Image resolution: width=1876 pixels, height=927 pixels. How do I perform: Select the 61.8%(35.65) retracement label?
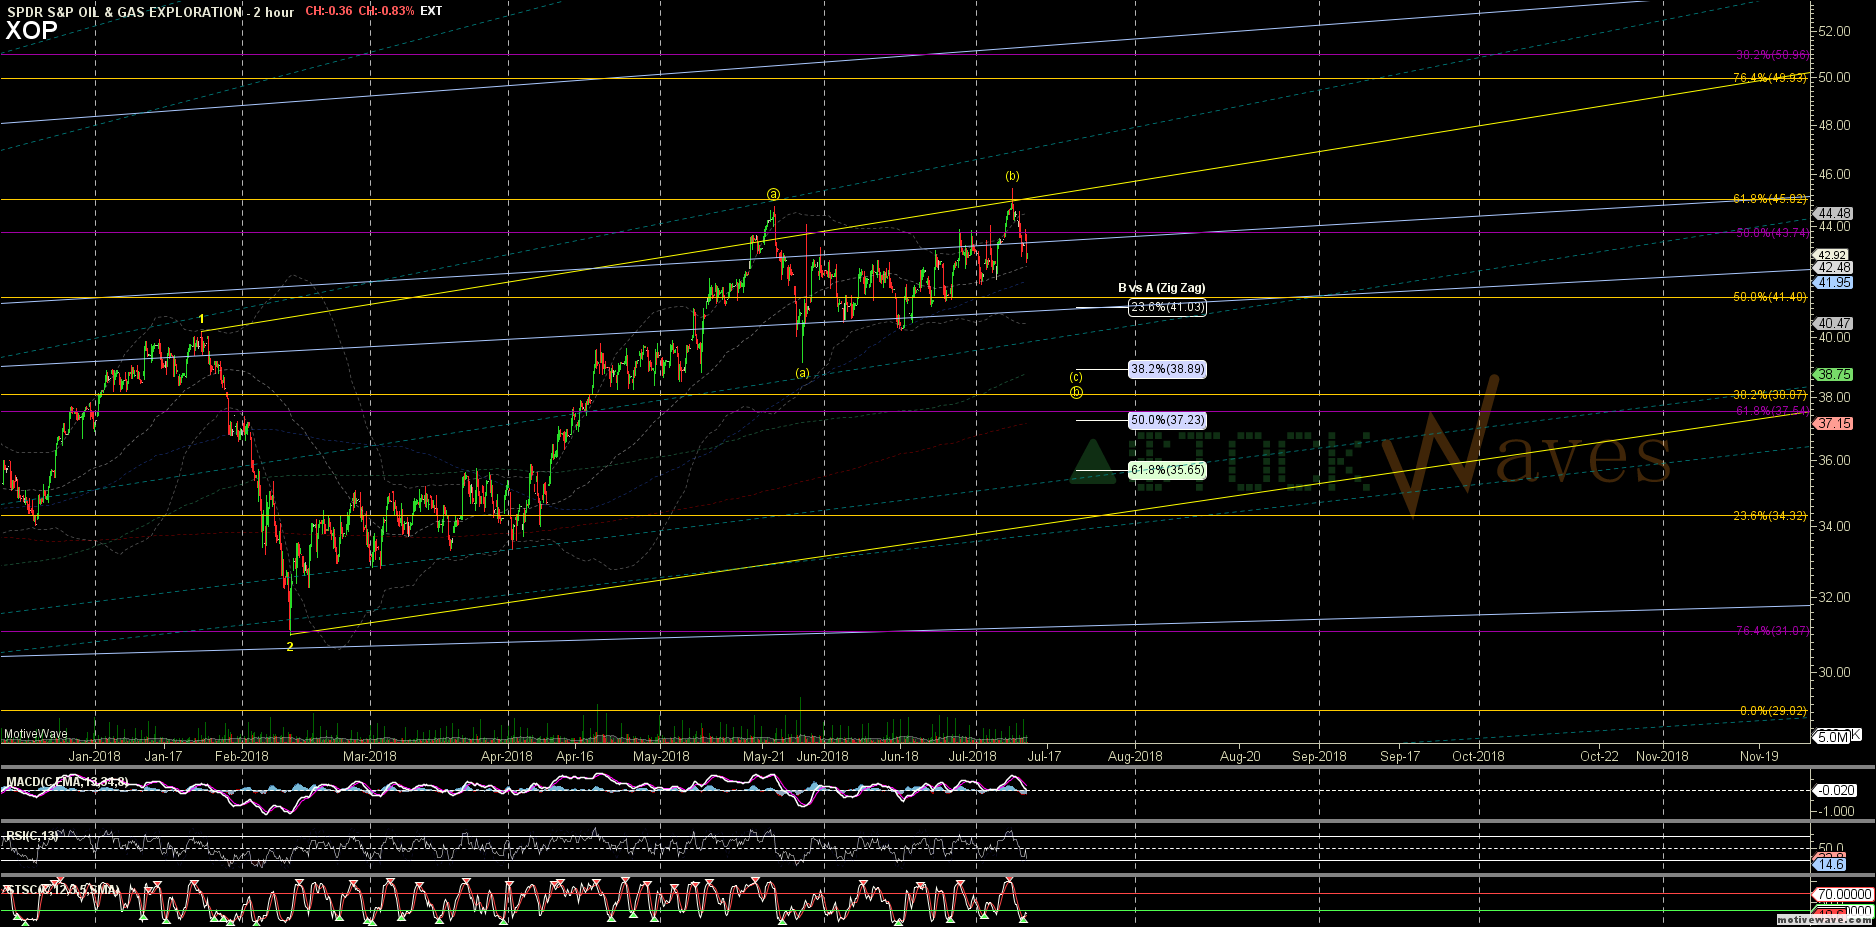click(x=1167, y=470)
